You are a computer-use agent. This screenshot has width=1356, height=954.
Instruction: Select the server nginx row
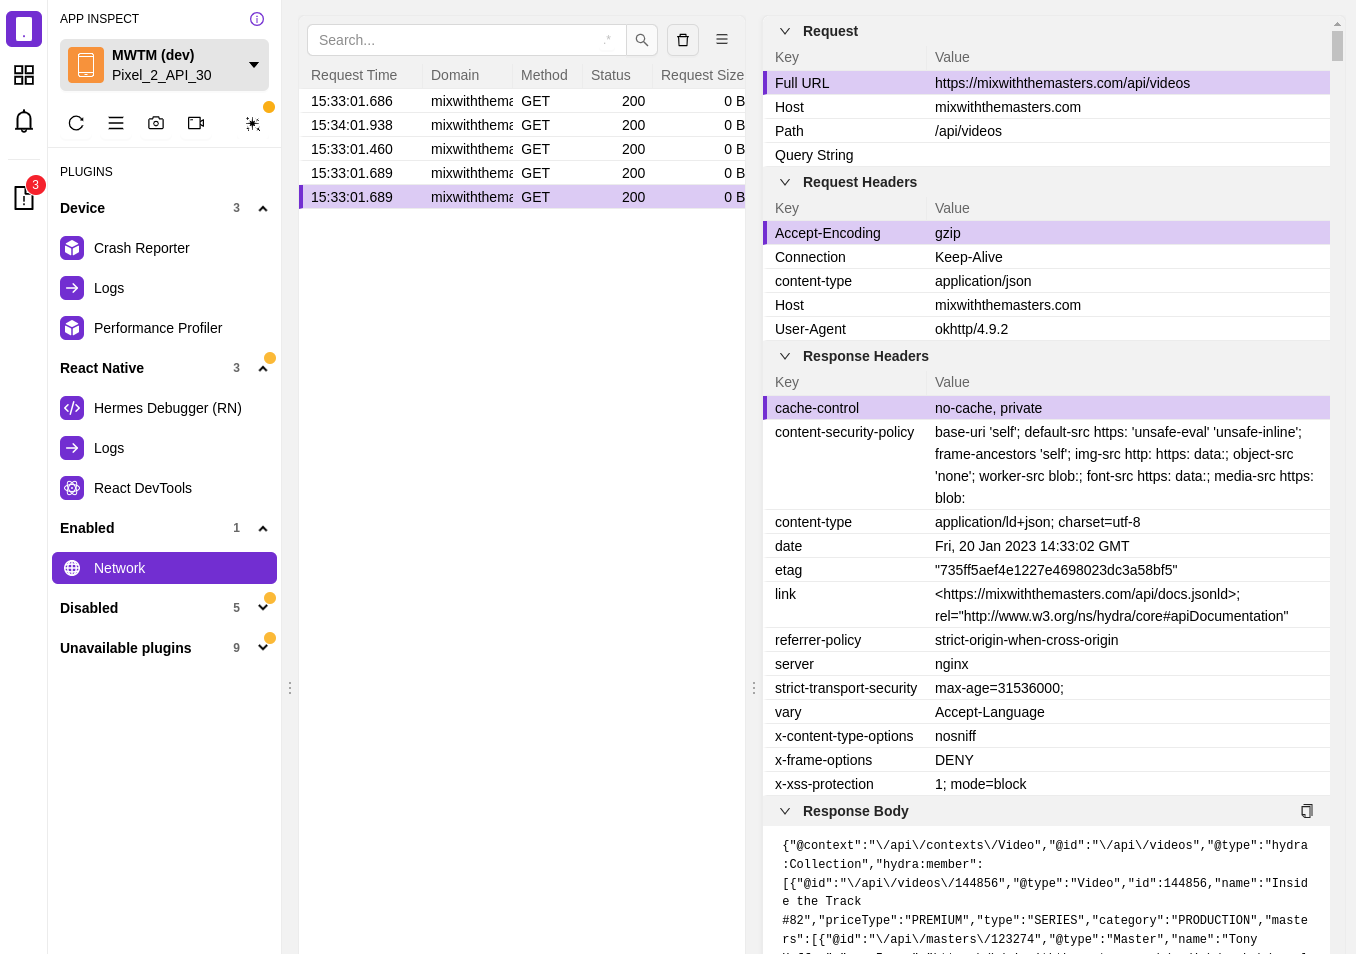click(1046, 664)
